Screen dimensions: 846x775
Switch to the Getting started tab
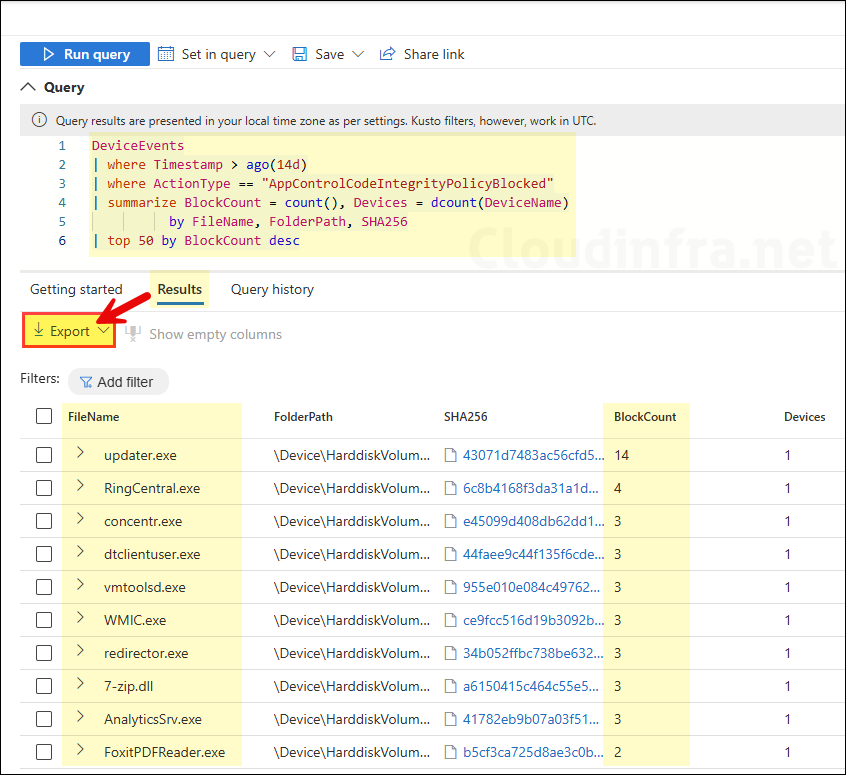[76, 289]
